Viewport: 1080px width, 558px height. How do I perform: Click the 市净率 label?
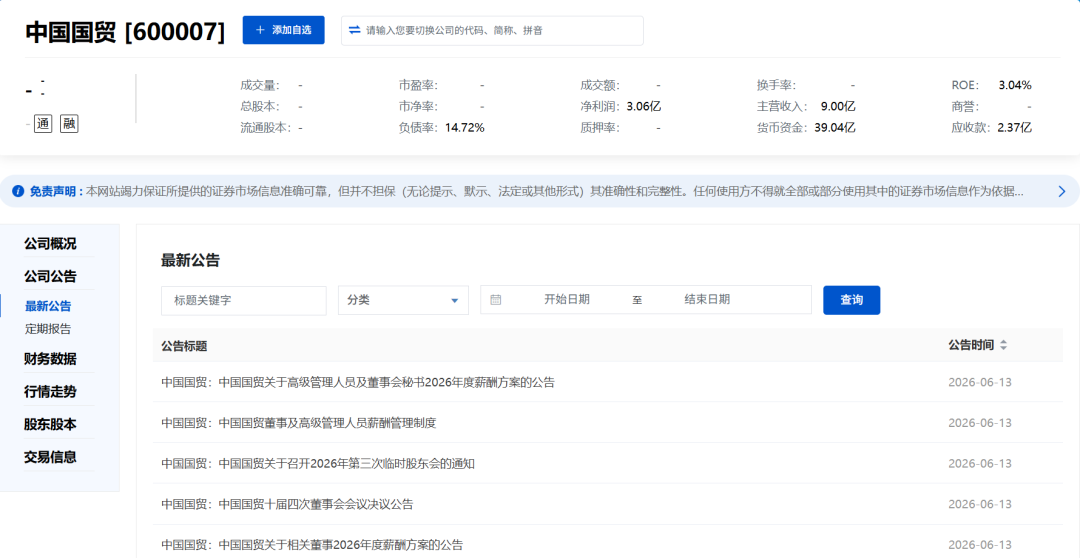pos(418,107)
